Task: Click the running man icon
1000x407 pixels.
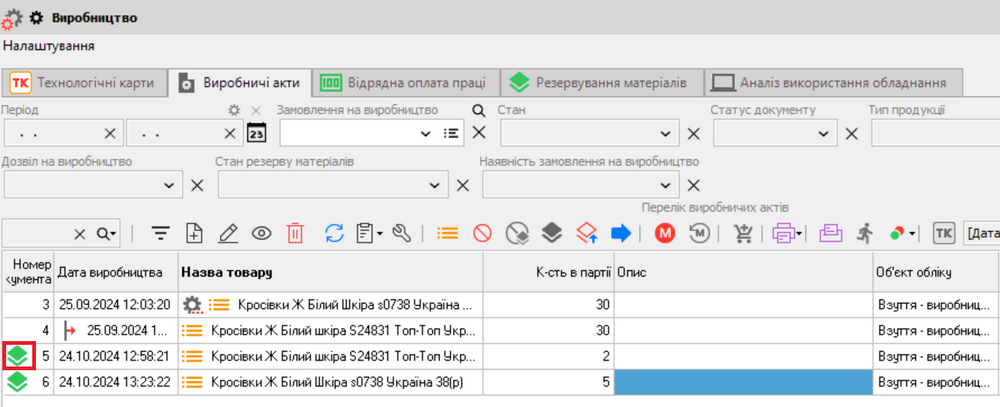Action: click(864, 233)
